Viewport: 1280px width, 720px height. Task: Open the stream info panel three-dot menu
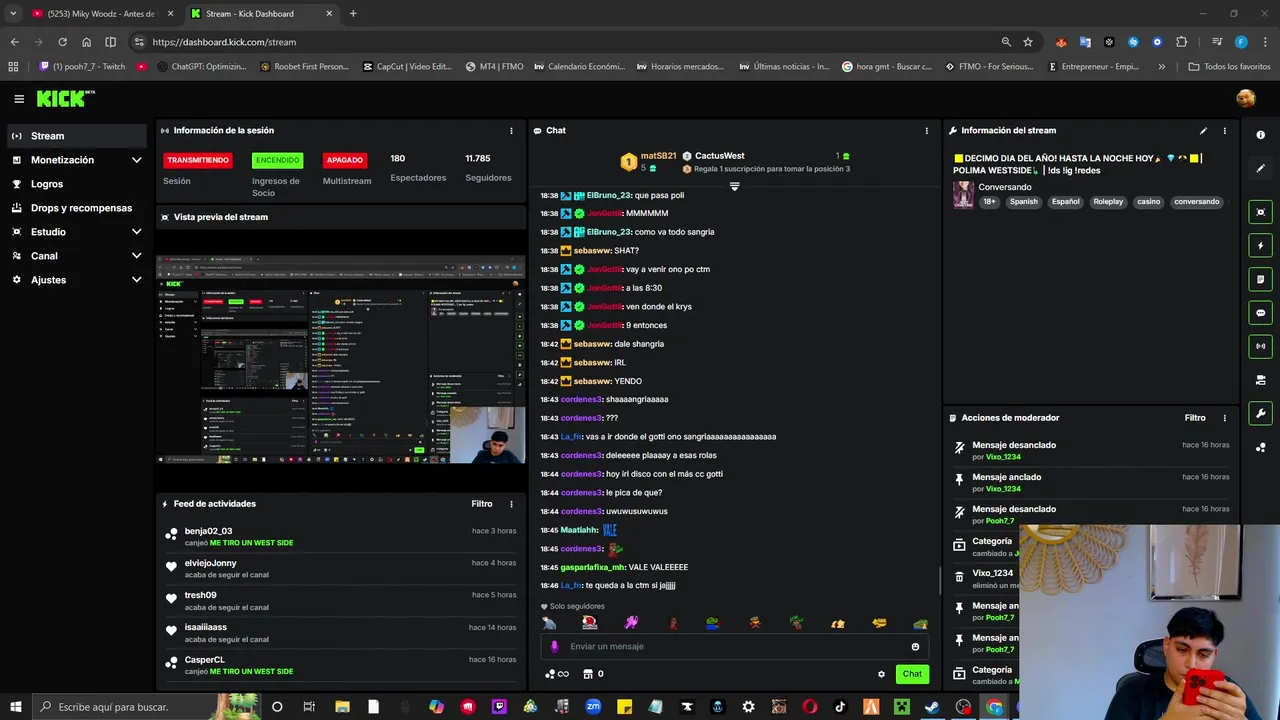tap(1224, 131)
